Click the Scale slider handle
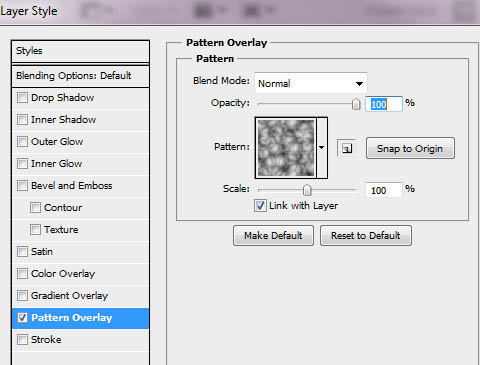Image resolution: width=480 pixels, height=365 pixels. [307, 190]
